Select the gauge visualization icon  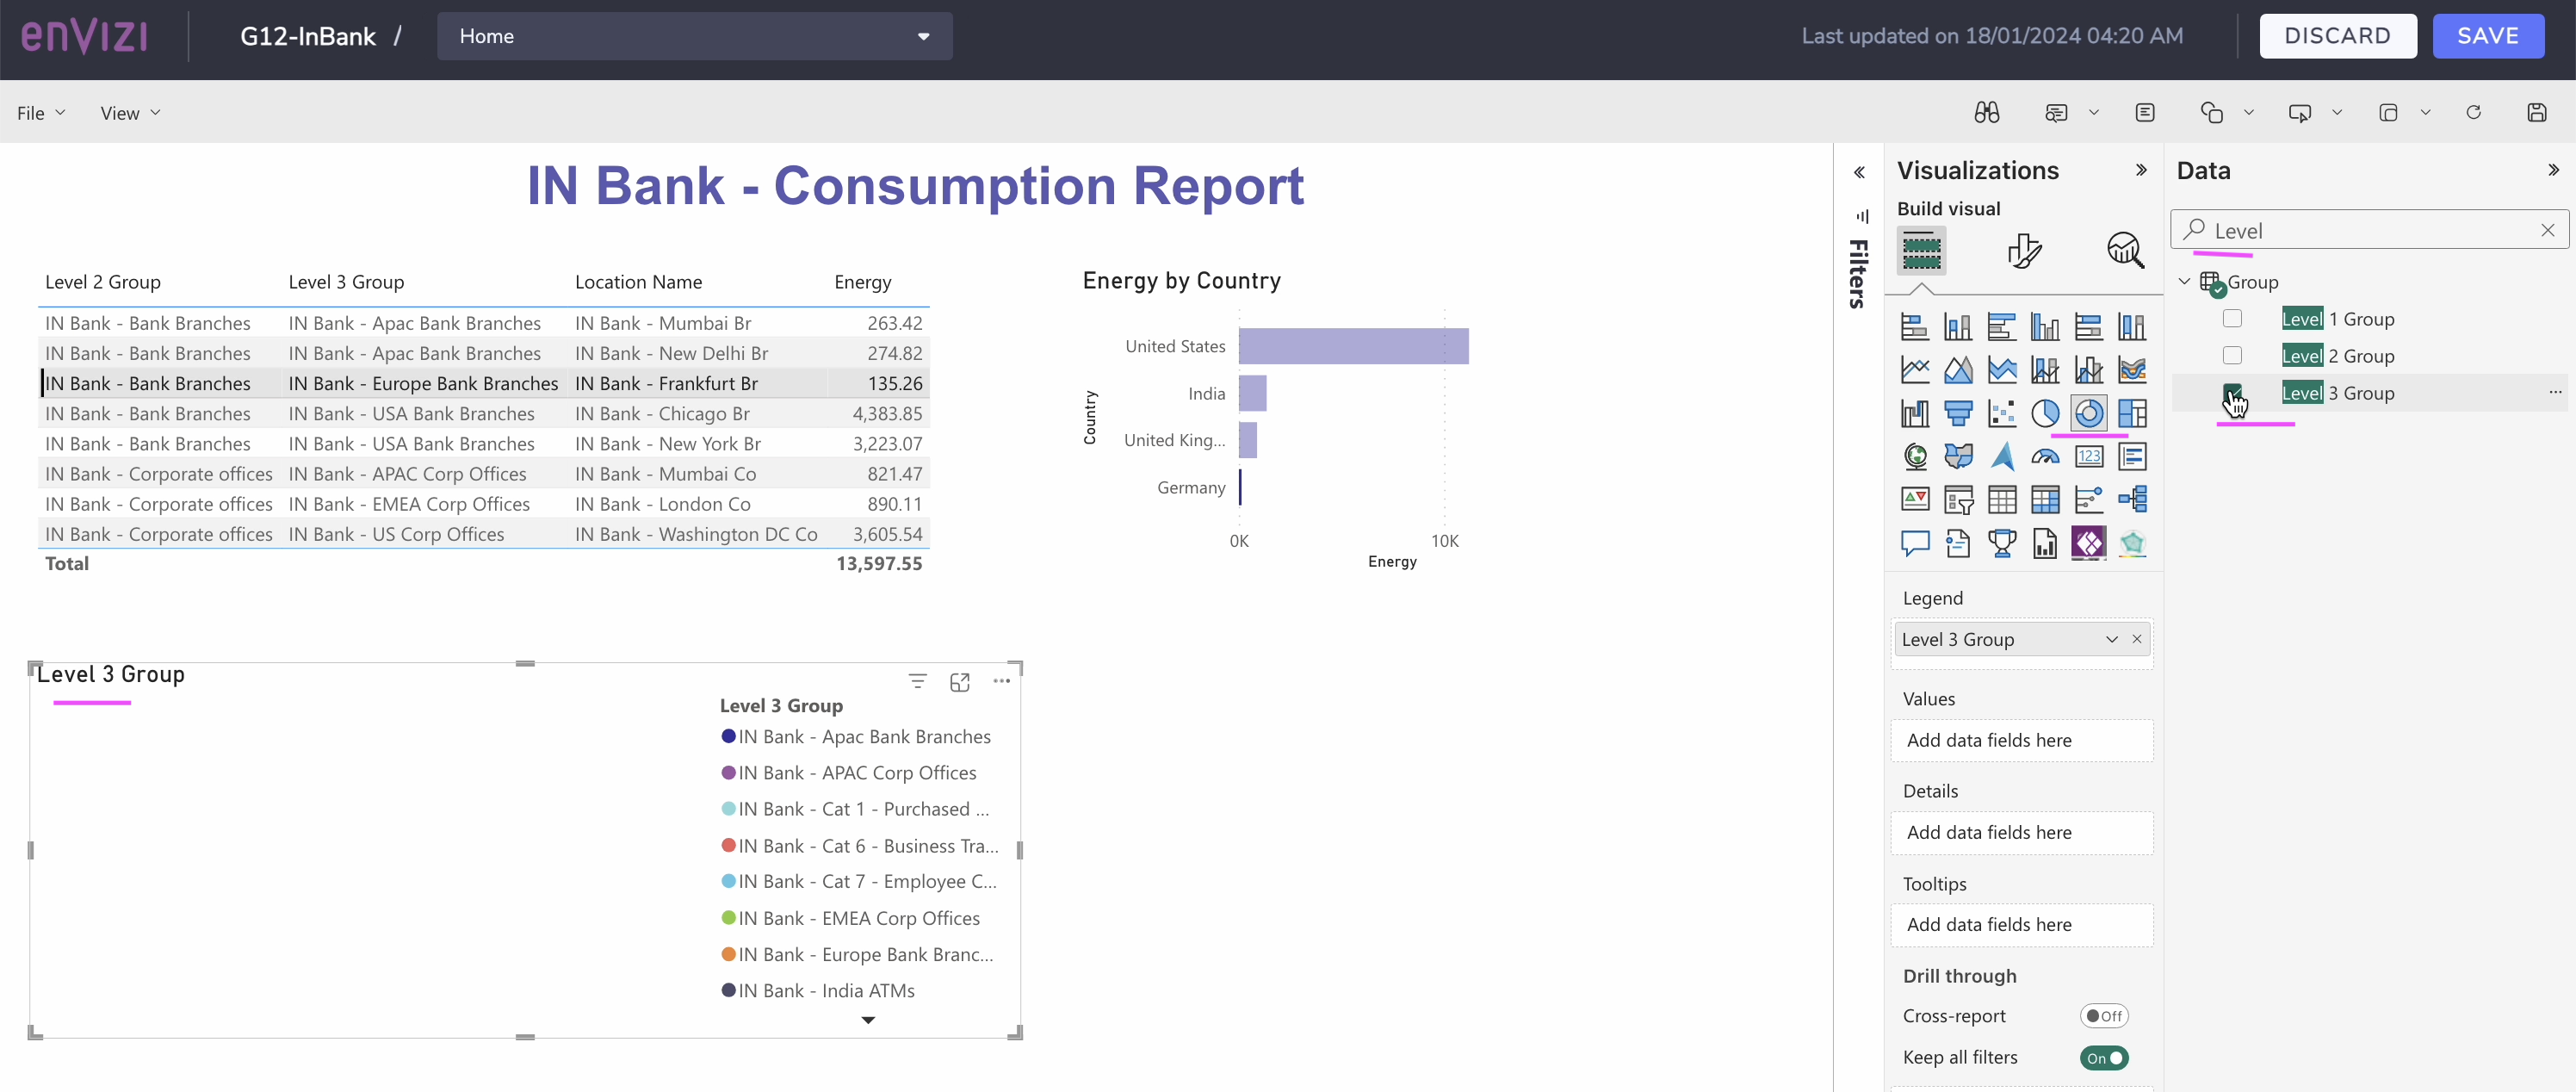(x=2046, y=456)
